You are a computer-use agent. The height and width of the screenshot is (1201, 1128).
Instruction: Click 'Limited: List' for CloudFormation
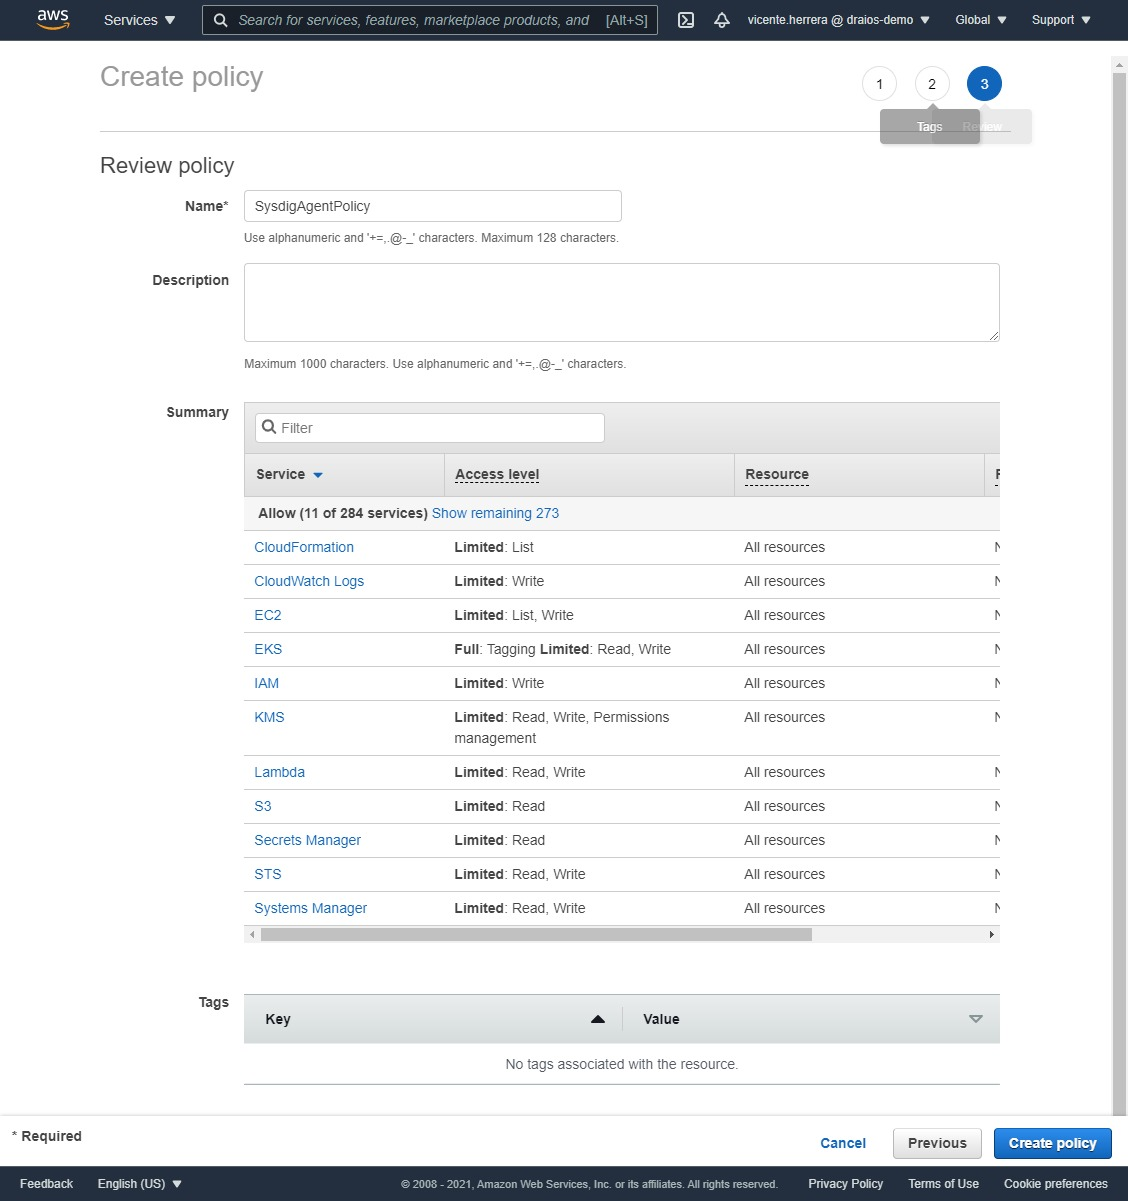[494, 547]
